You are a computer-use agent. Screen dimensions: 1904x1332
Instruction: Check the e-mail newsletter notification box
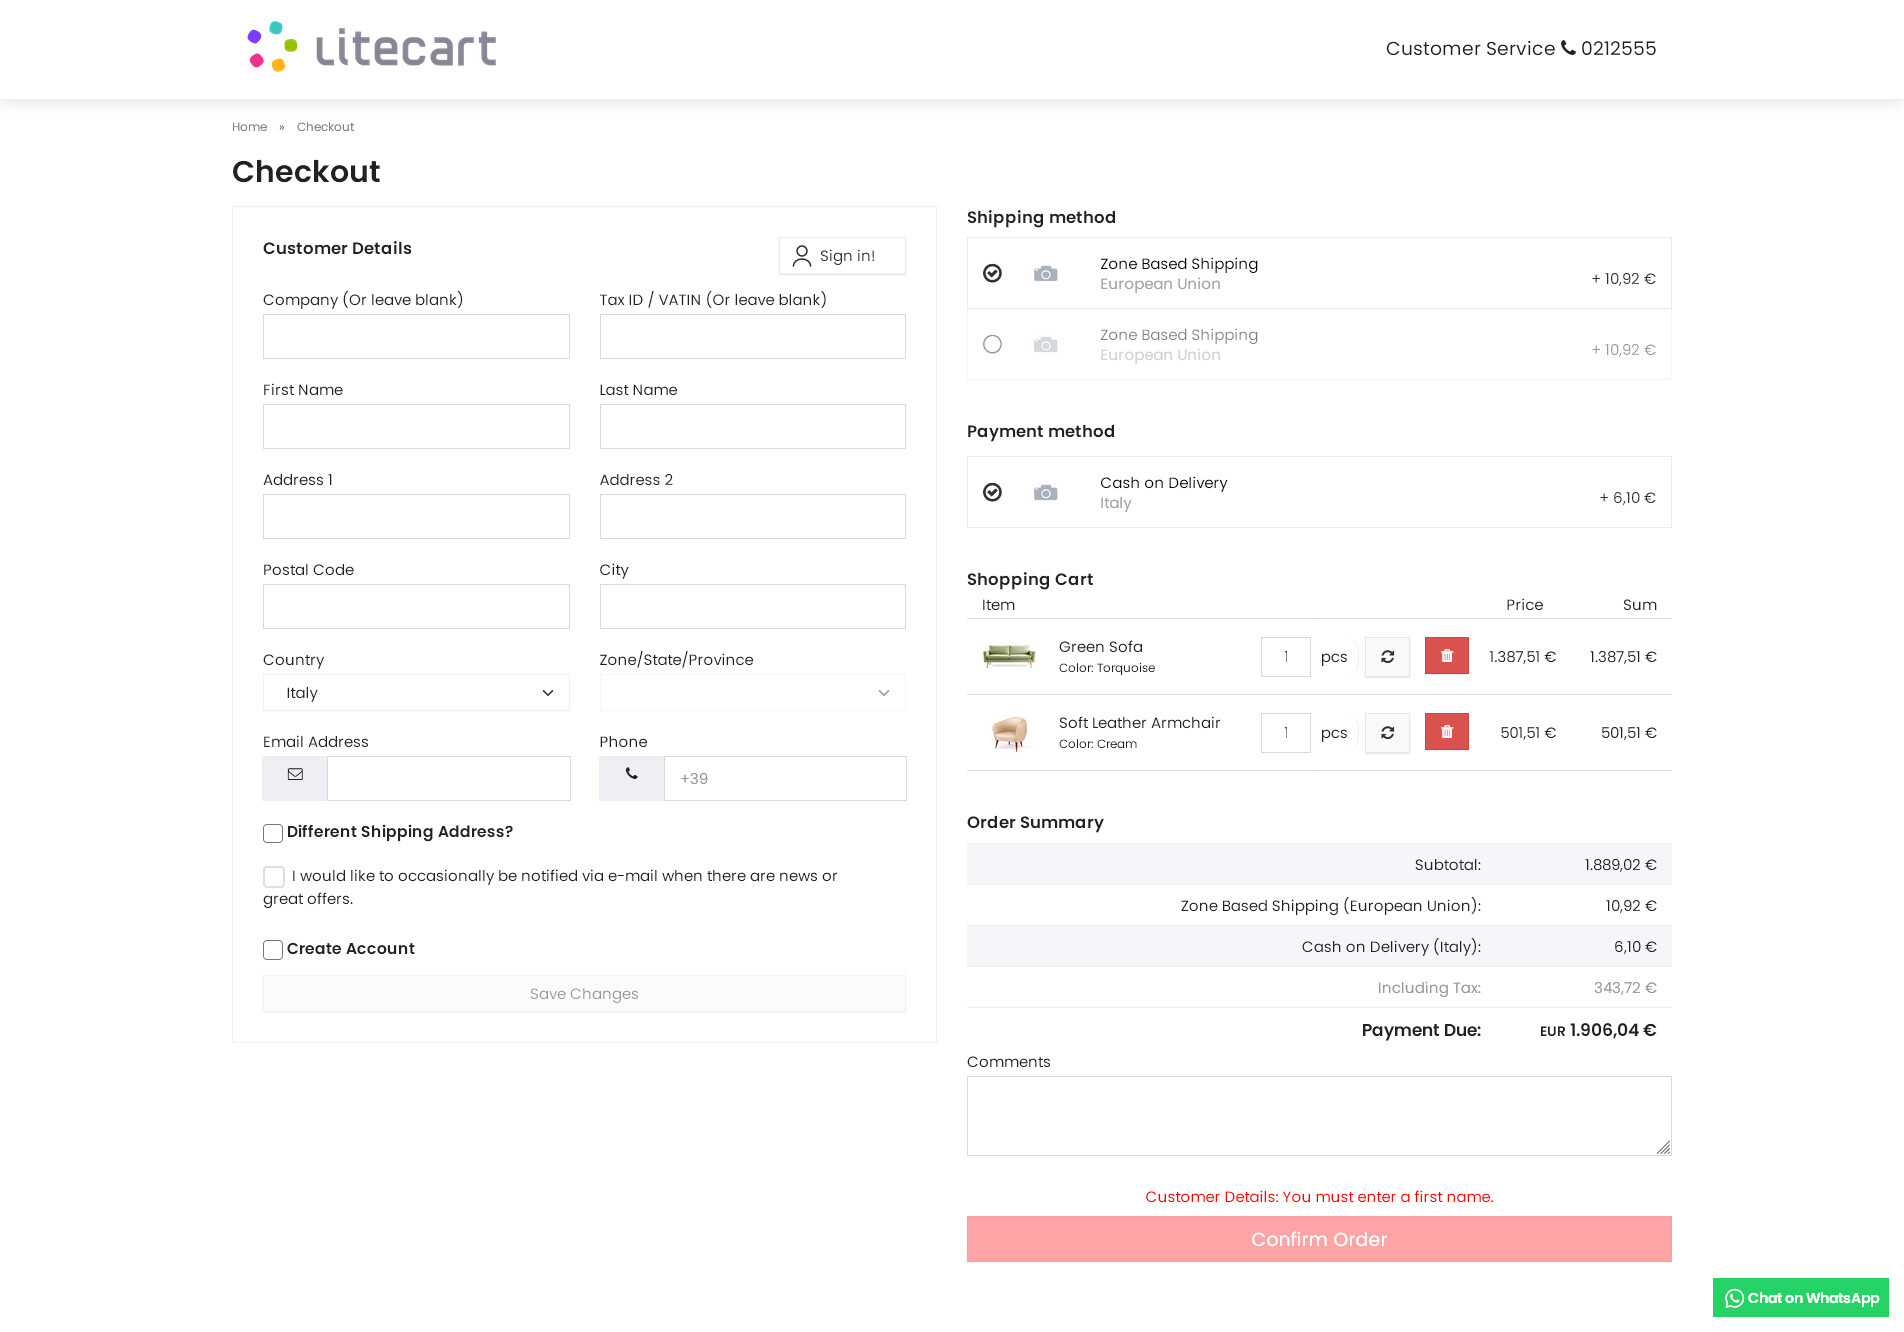click(x=274, y=877)
